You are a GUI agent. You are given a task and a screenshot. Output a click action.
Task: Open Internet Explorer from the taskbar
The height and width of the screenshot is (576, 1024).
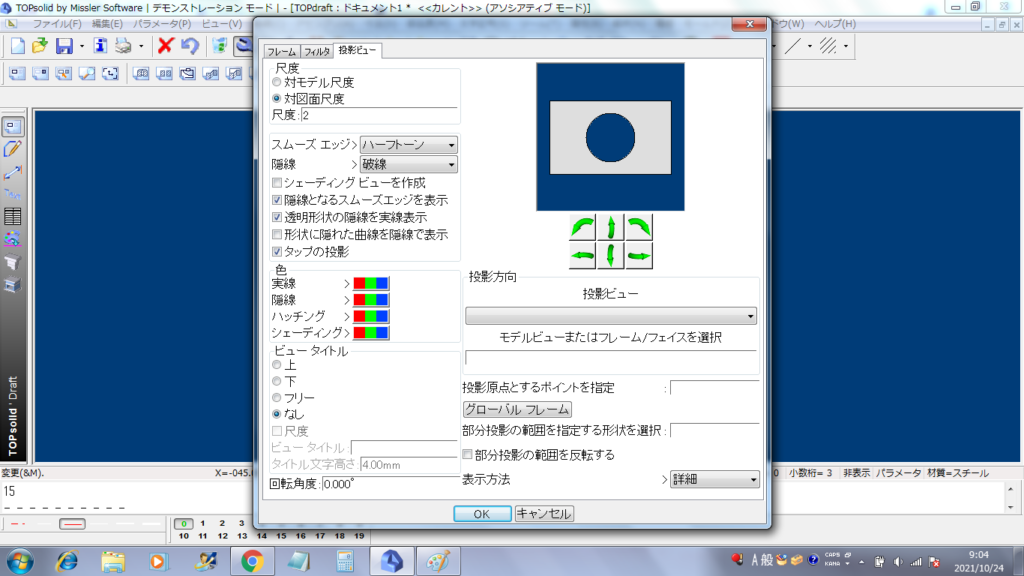(x=67, y=561)
